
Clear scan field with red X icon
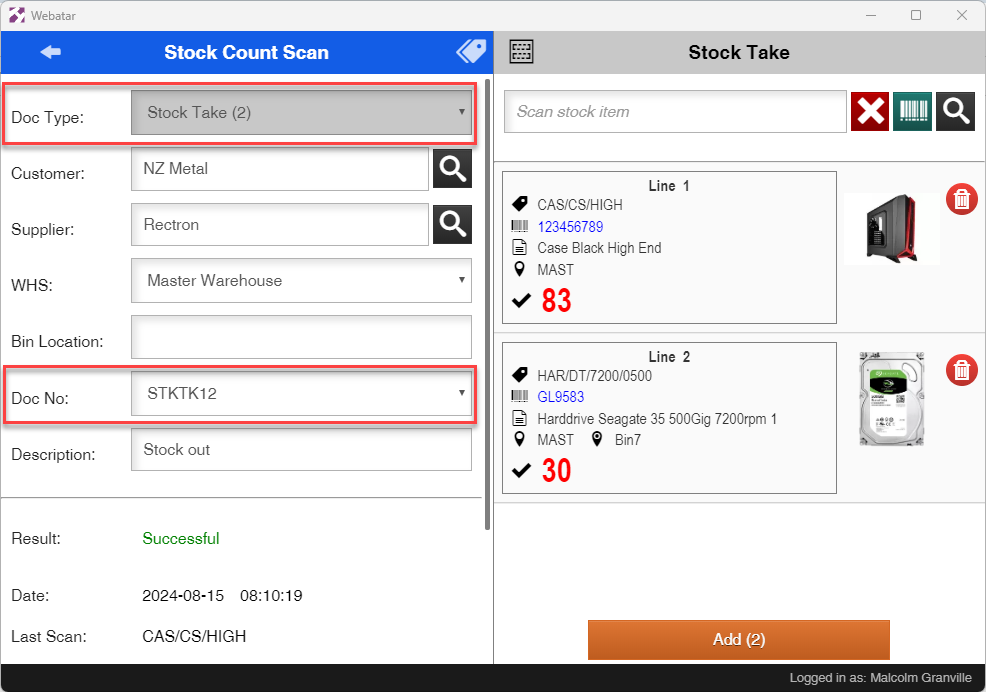tap(870, 112)
